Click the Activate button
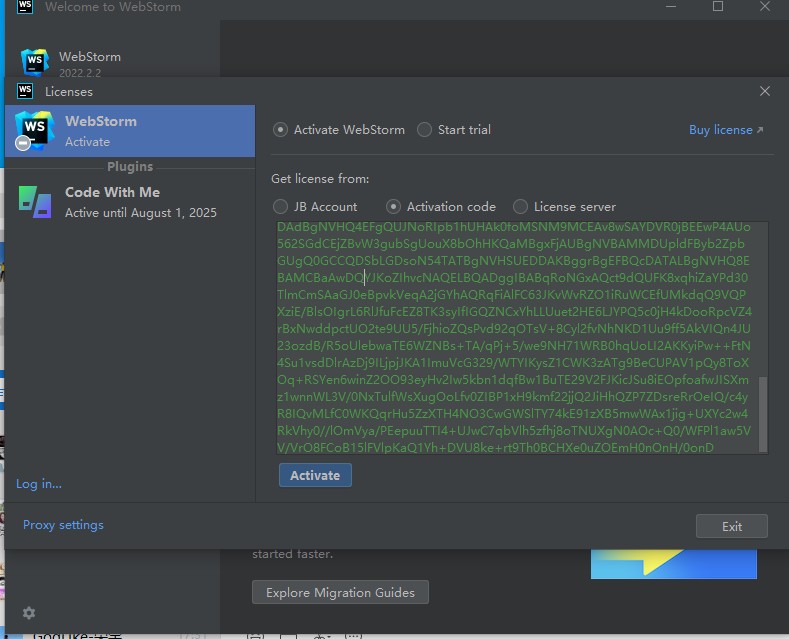Viewport: 789px width, 639px height. click(315, 475)
